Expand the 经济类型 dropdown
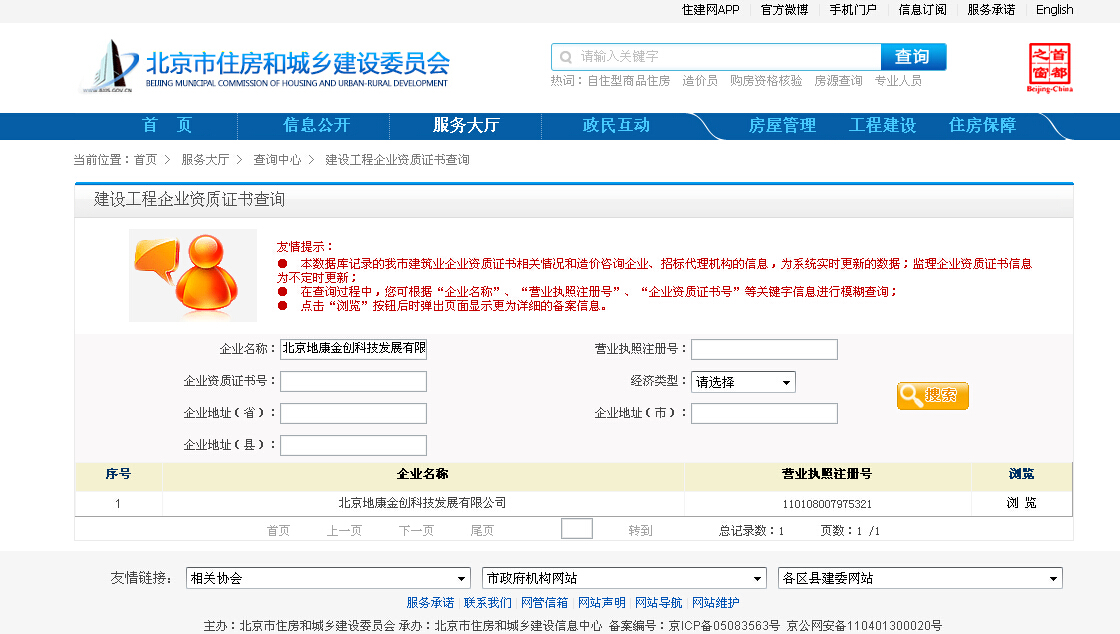 743,382
